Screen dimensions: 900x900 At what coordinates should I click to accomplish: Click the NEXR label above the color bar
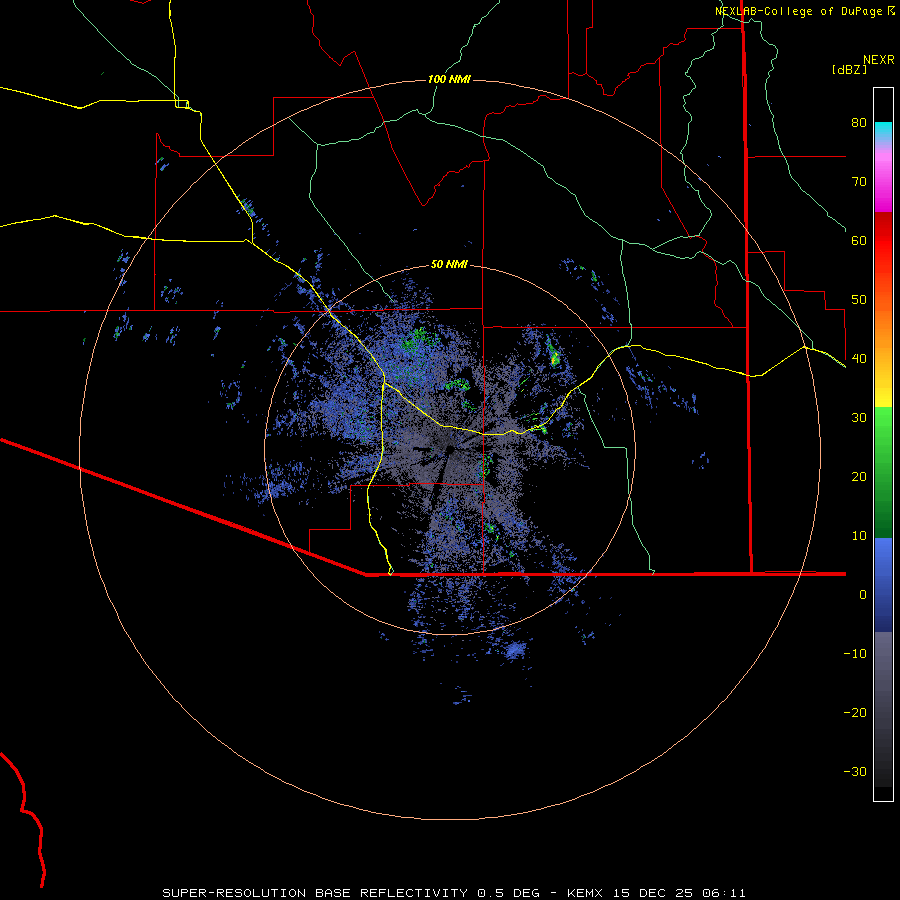tap(878, 60)
